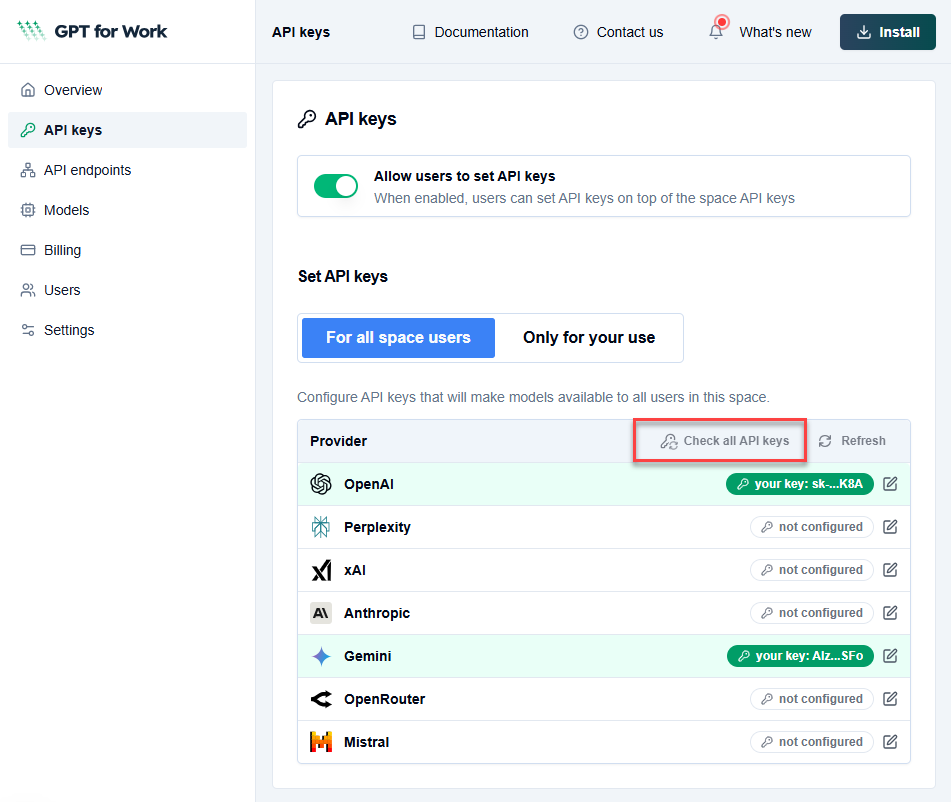Click the OpenAI provider logo

coord(320,484)
